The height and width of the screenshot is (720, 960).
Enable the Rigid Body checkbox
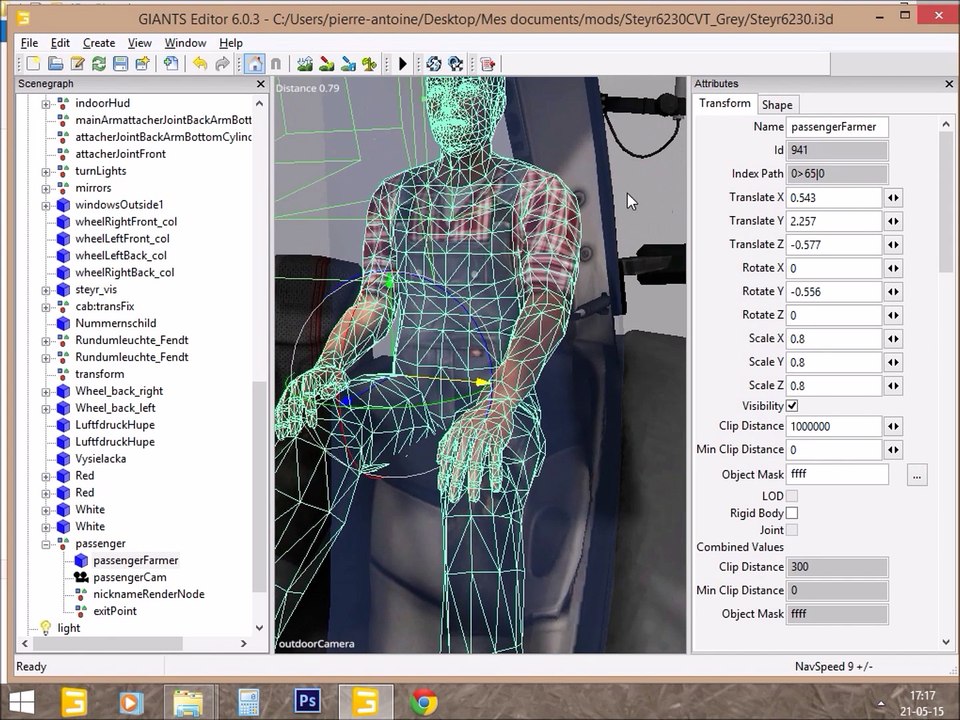[x=792, y=513]
